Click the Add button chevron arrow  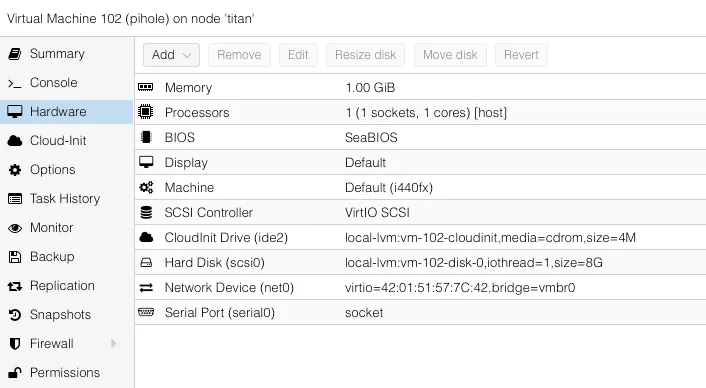point(187,55)
